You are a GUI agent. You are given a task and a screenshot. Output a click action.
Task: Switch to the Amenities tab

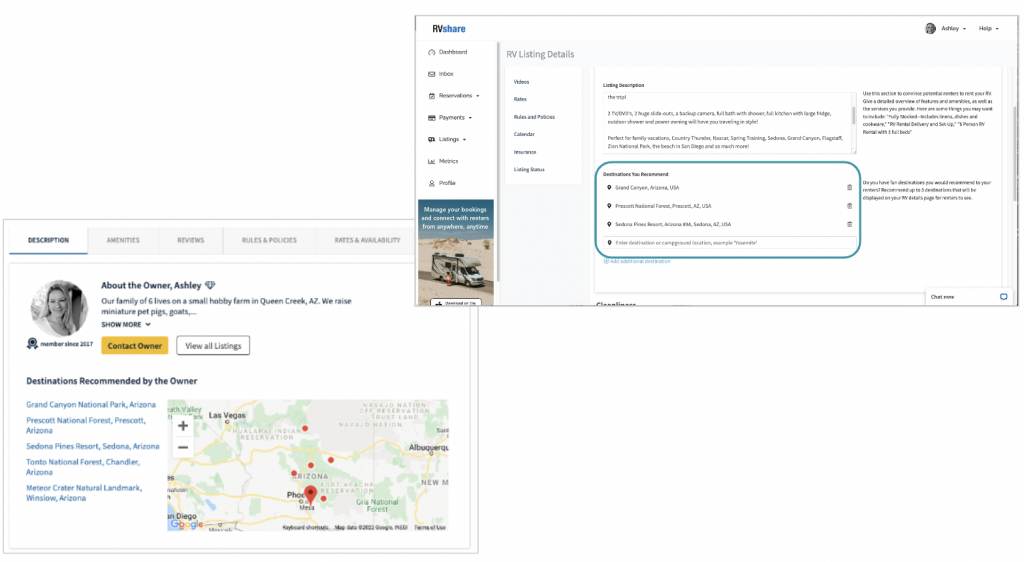pos(123,240)
